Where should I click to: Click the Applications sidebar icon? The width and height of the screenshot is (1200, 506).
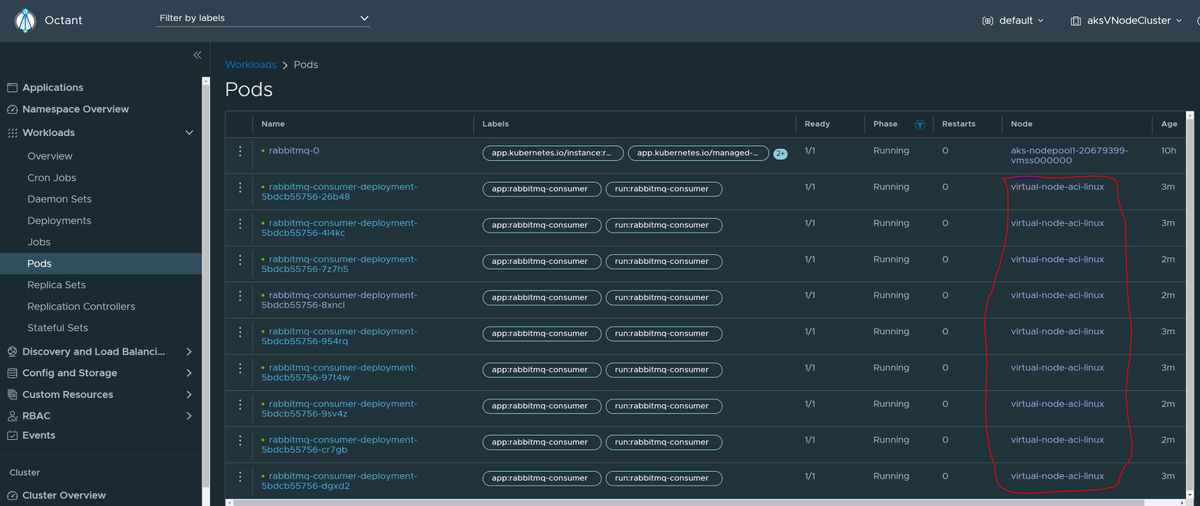(13, 88)
